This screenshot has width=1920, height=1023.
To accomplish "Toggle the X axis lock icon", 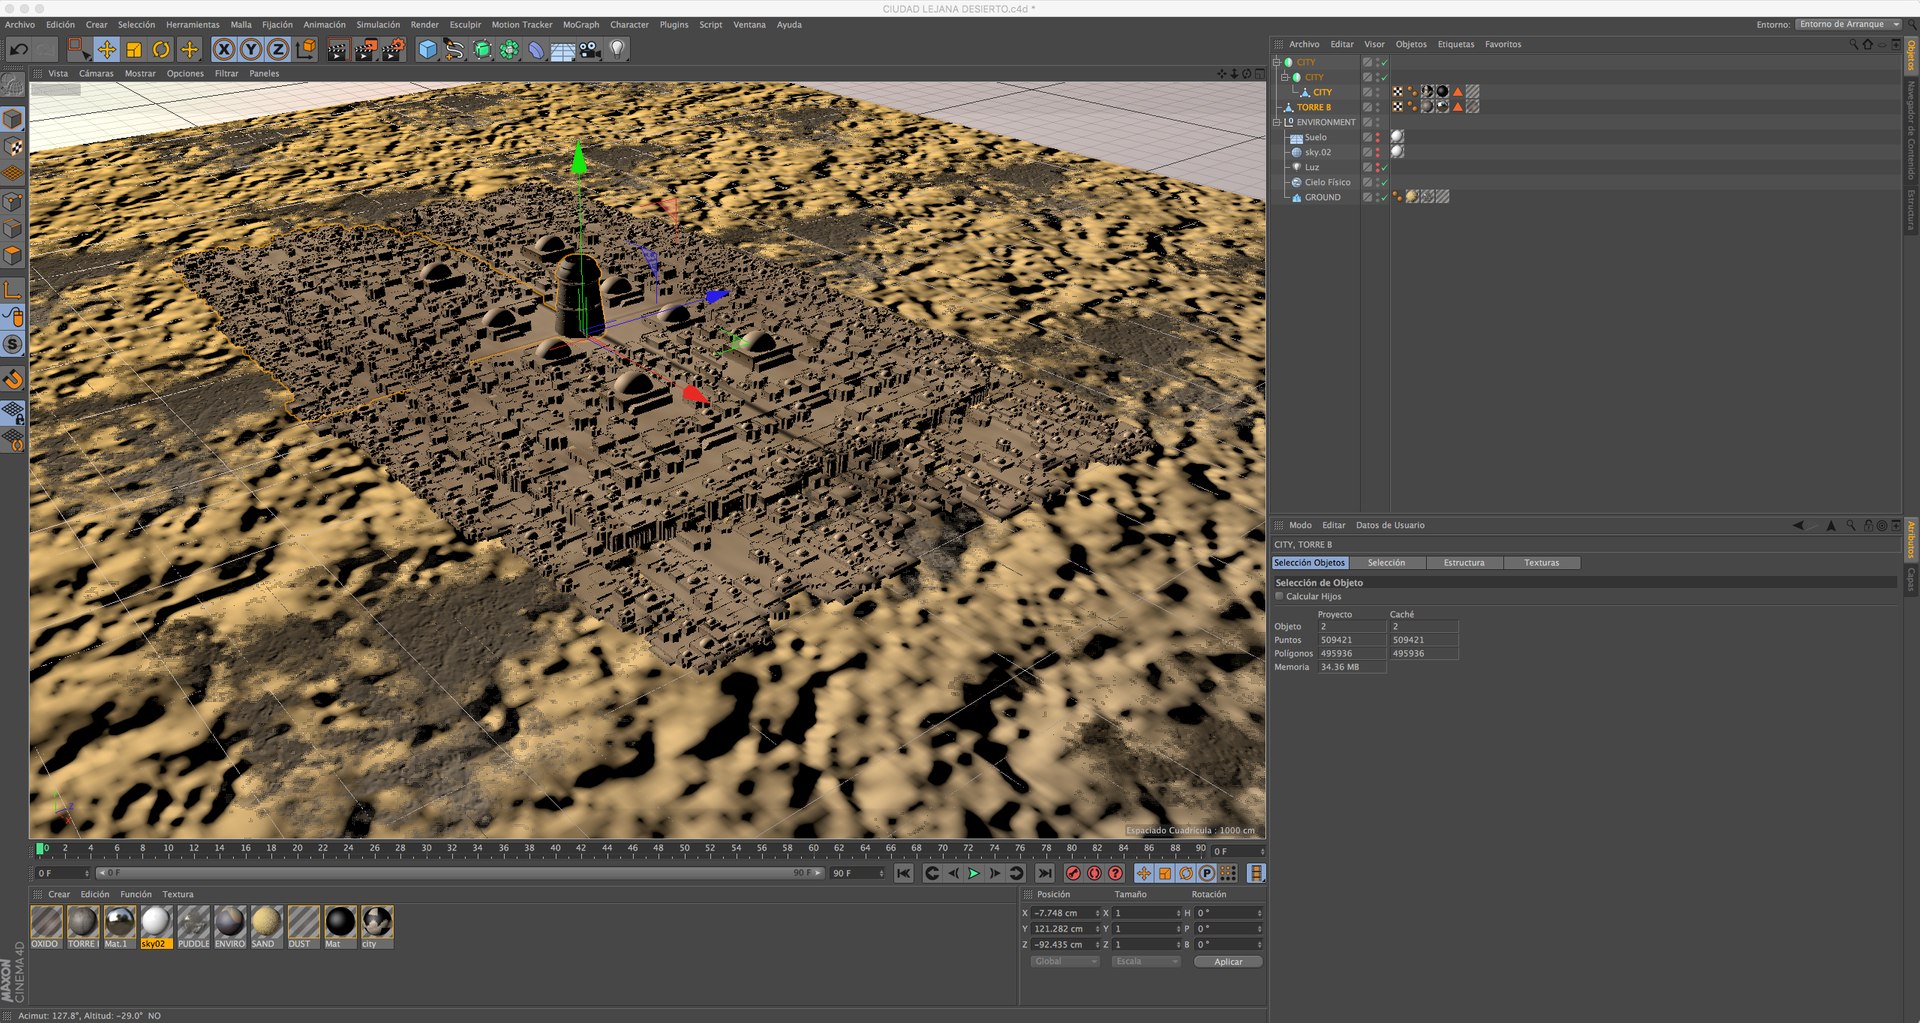I will (x=224, y=49).
